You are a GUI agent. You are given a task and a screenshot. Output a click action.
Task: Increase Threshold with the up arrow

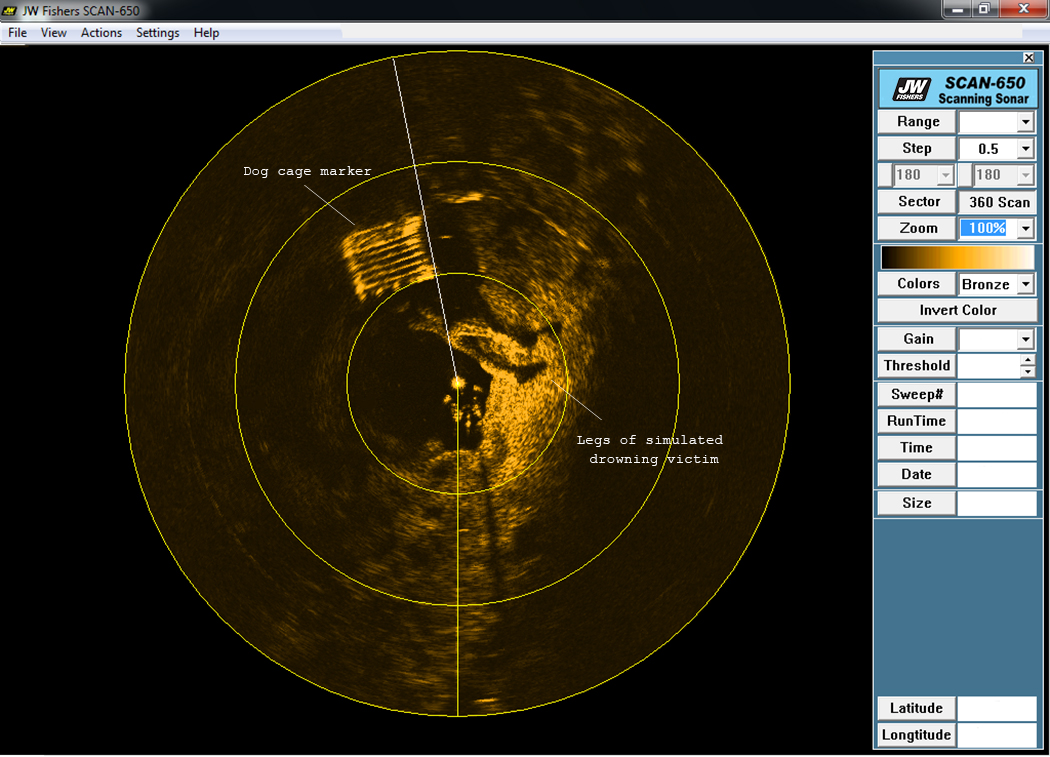click(x=1028, y=360)
